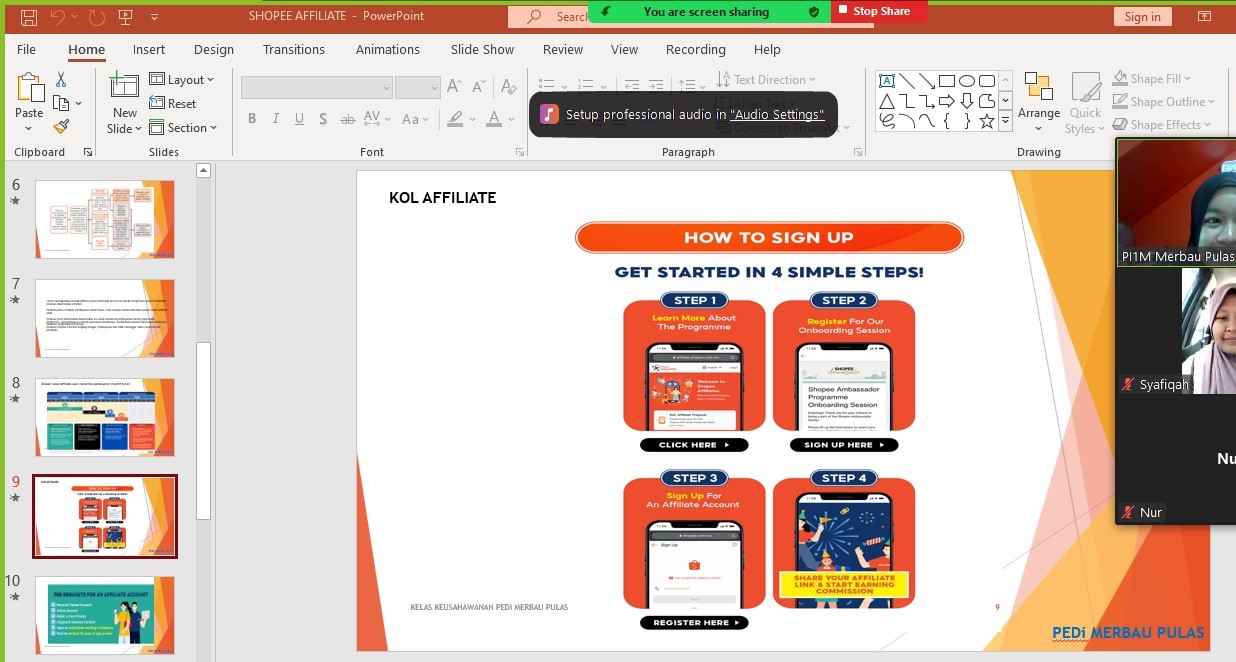
Task: Toggle underline formatting
Action: [300, 119]
